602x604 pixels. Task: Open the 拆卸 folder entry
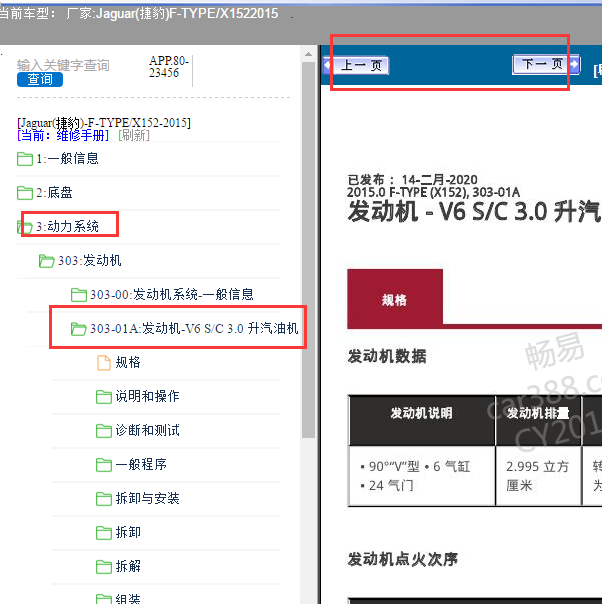tap(128, 532)
